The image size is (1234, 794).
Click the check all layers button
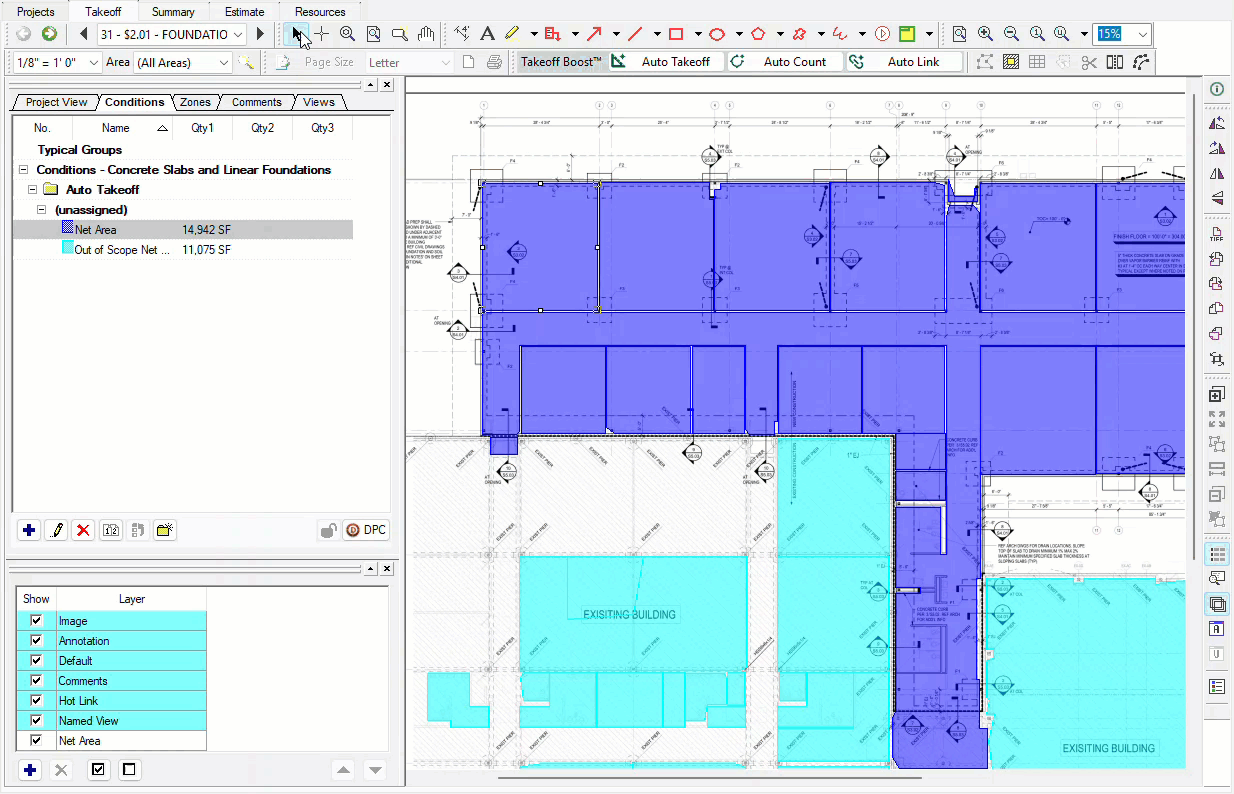pyautogui.click(x=98, y=770)
